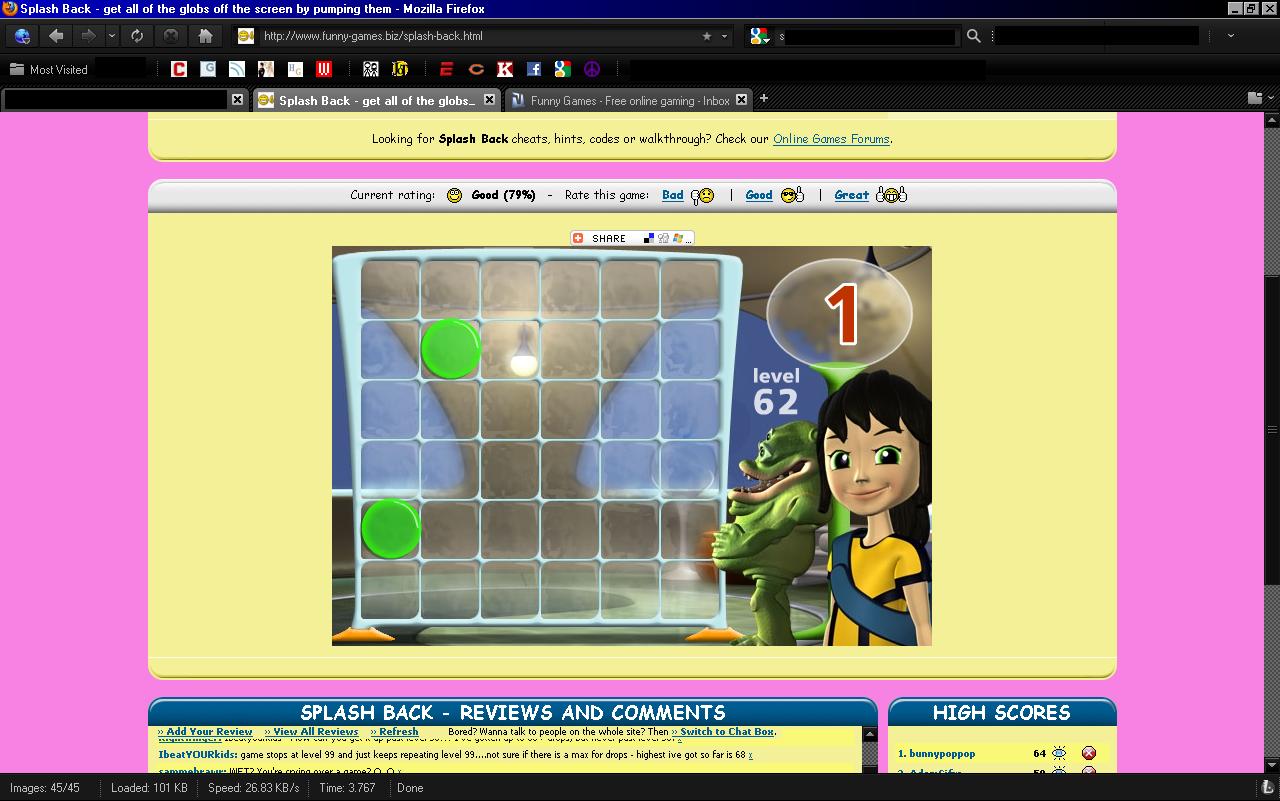
Task: Close the Splash Back tab
Action: 490,100
